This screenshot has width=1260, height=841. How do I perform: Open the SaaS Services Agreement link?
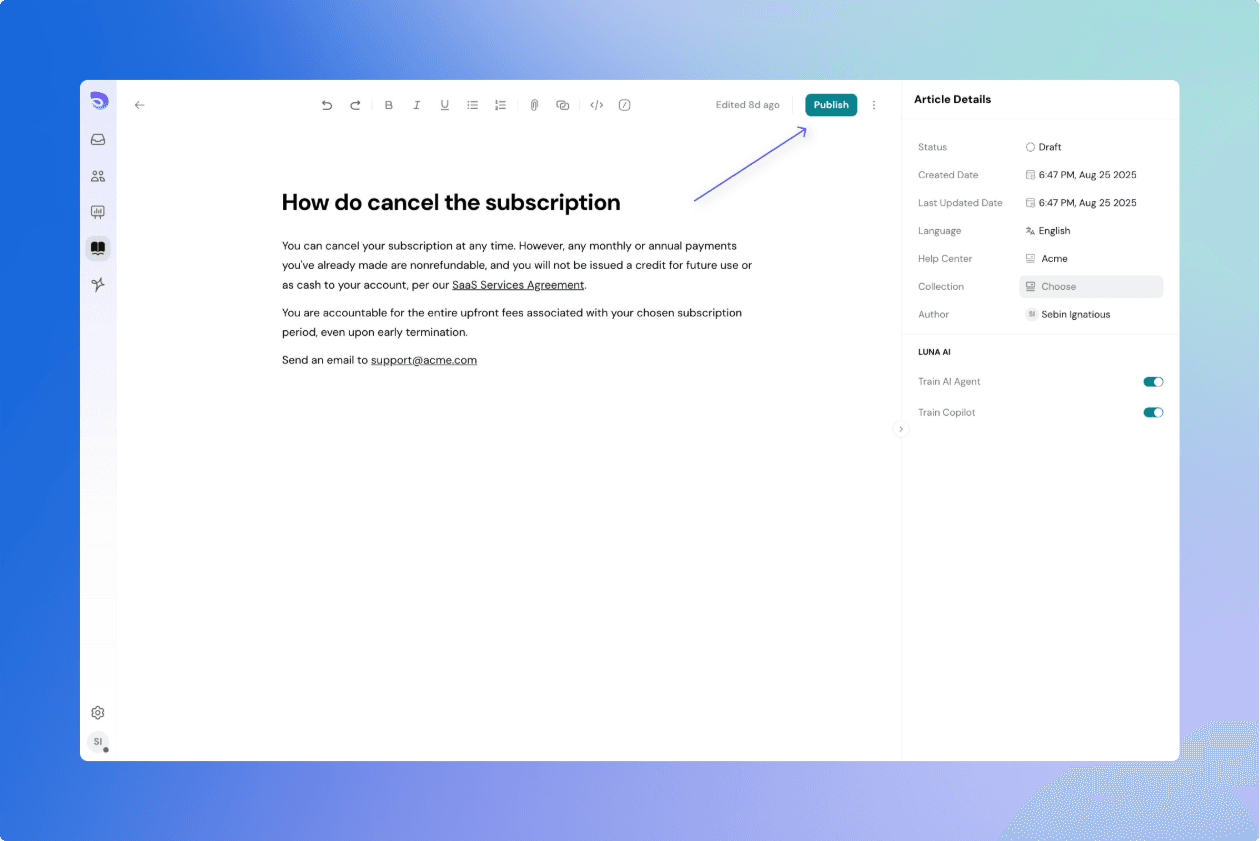click(518, 284)
